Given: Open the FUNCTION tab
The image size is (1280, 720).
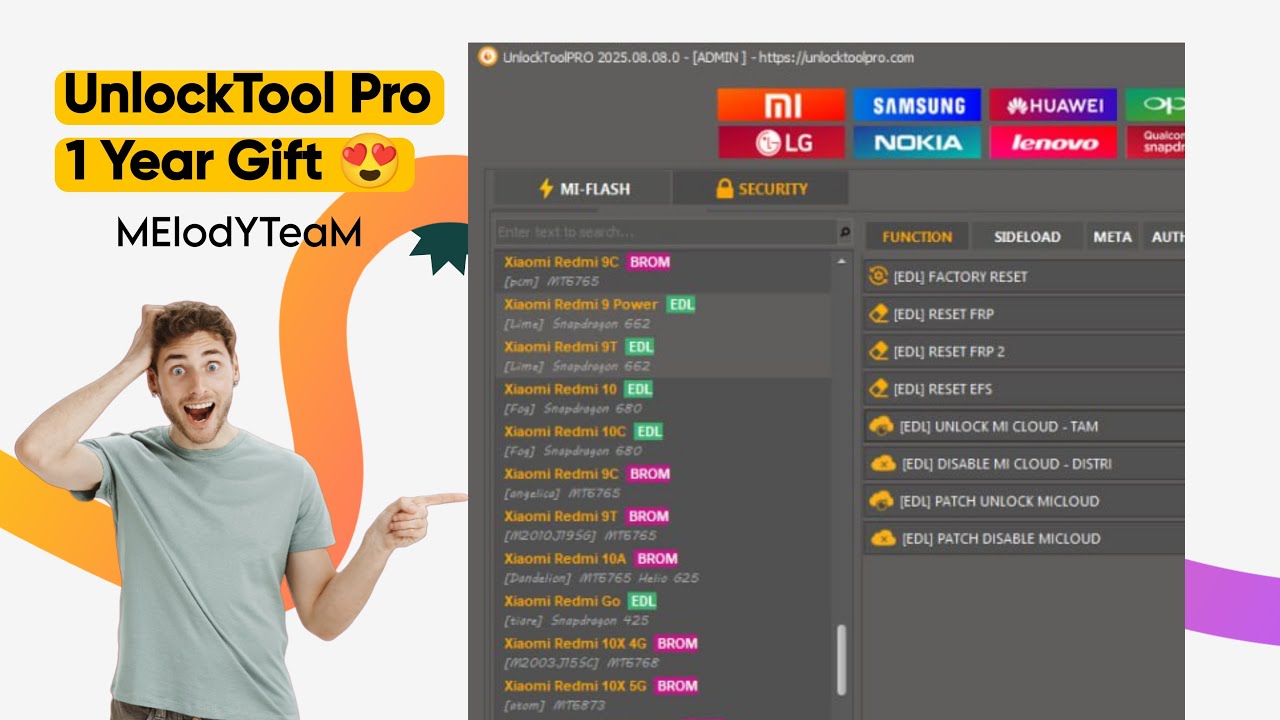Looking at the screenshot, I should 917,237.
